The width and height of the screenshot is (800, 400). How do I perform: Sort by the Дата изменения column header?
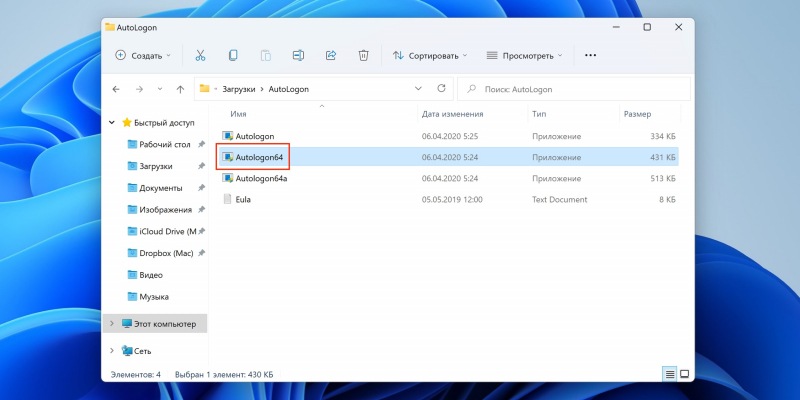pyautogui.click(x=453, y=114)
